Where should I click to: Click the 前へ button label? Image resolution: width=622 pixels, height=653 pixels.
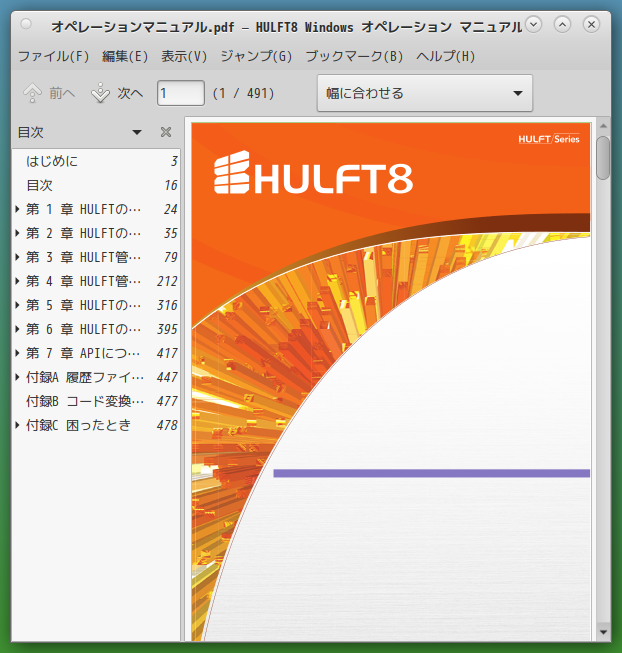pos(62,93)
